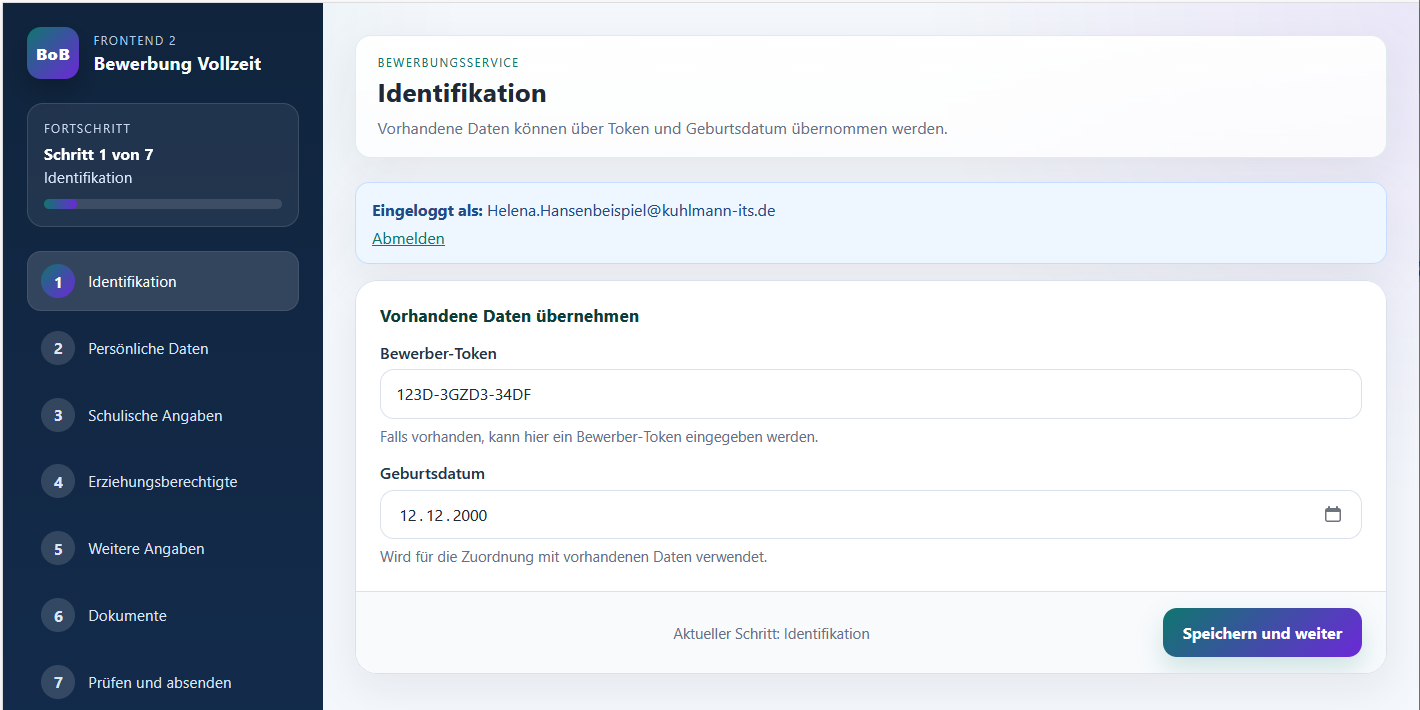The image size is (1420, 710).
Task: Click the Abmelden link
Action: click(408, 238)
